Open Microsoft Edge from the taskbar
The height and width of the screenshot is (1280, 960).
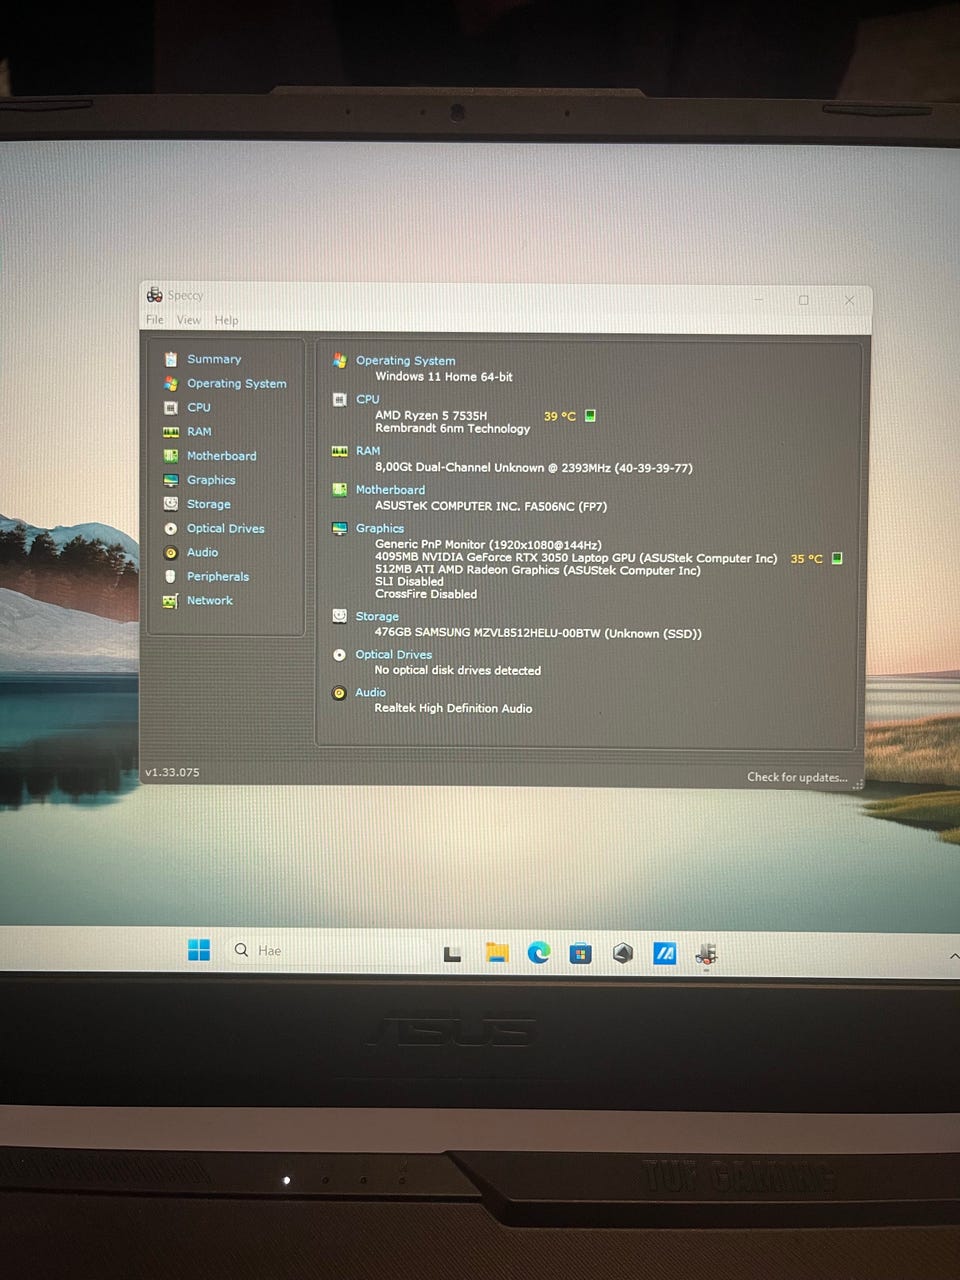539,952
